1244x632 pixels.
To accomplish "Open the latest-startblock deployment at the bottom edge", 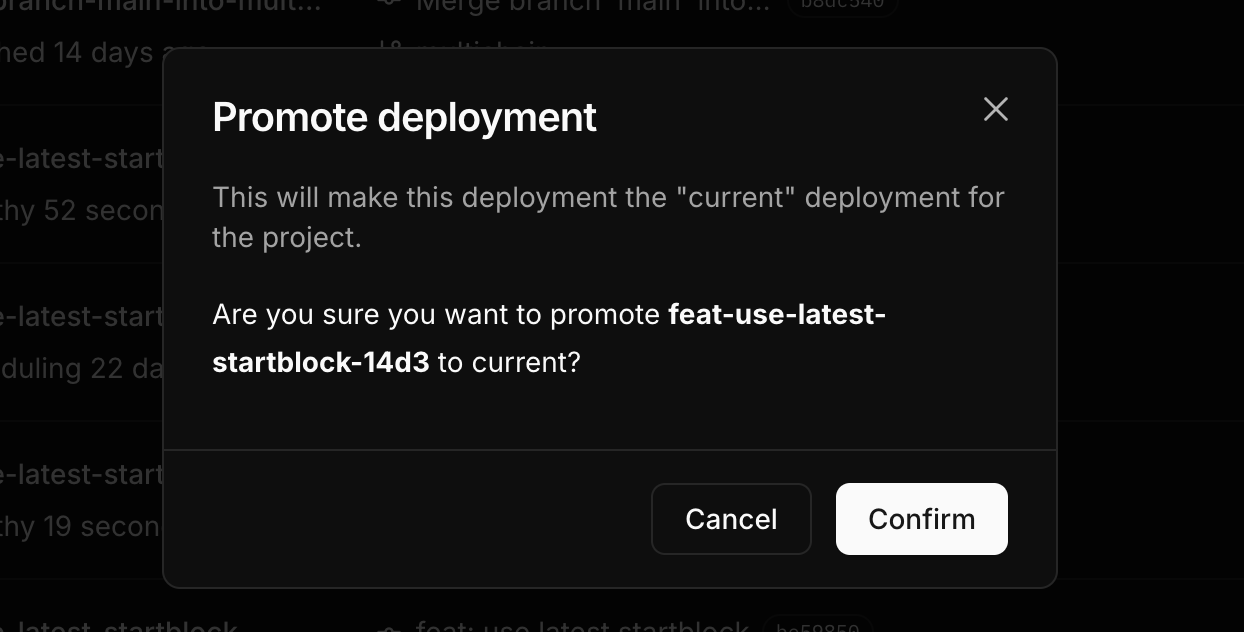I will tap(119, 626).
